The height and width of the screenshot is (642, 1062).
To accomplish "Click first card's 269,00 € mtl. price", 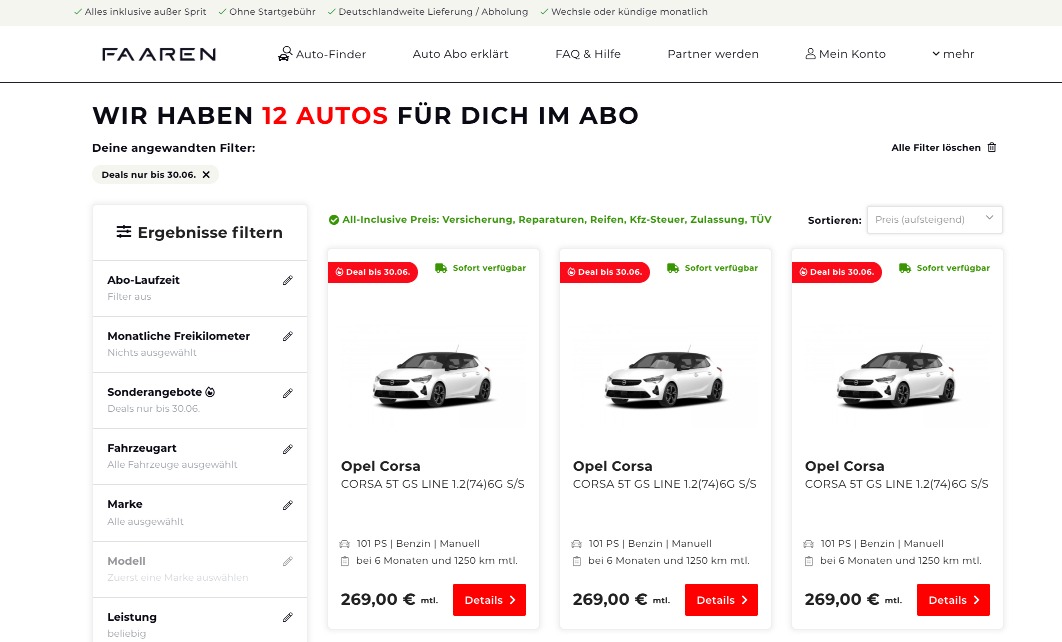I will click(x=389, y=599).
